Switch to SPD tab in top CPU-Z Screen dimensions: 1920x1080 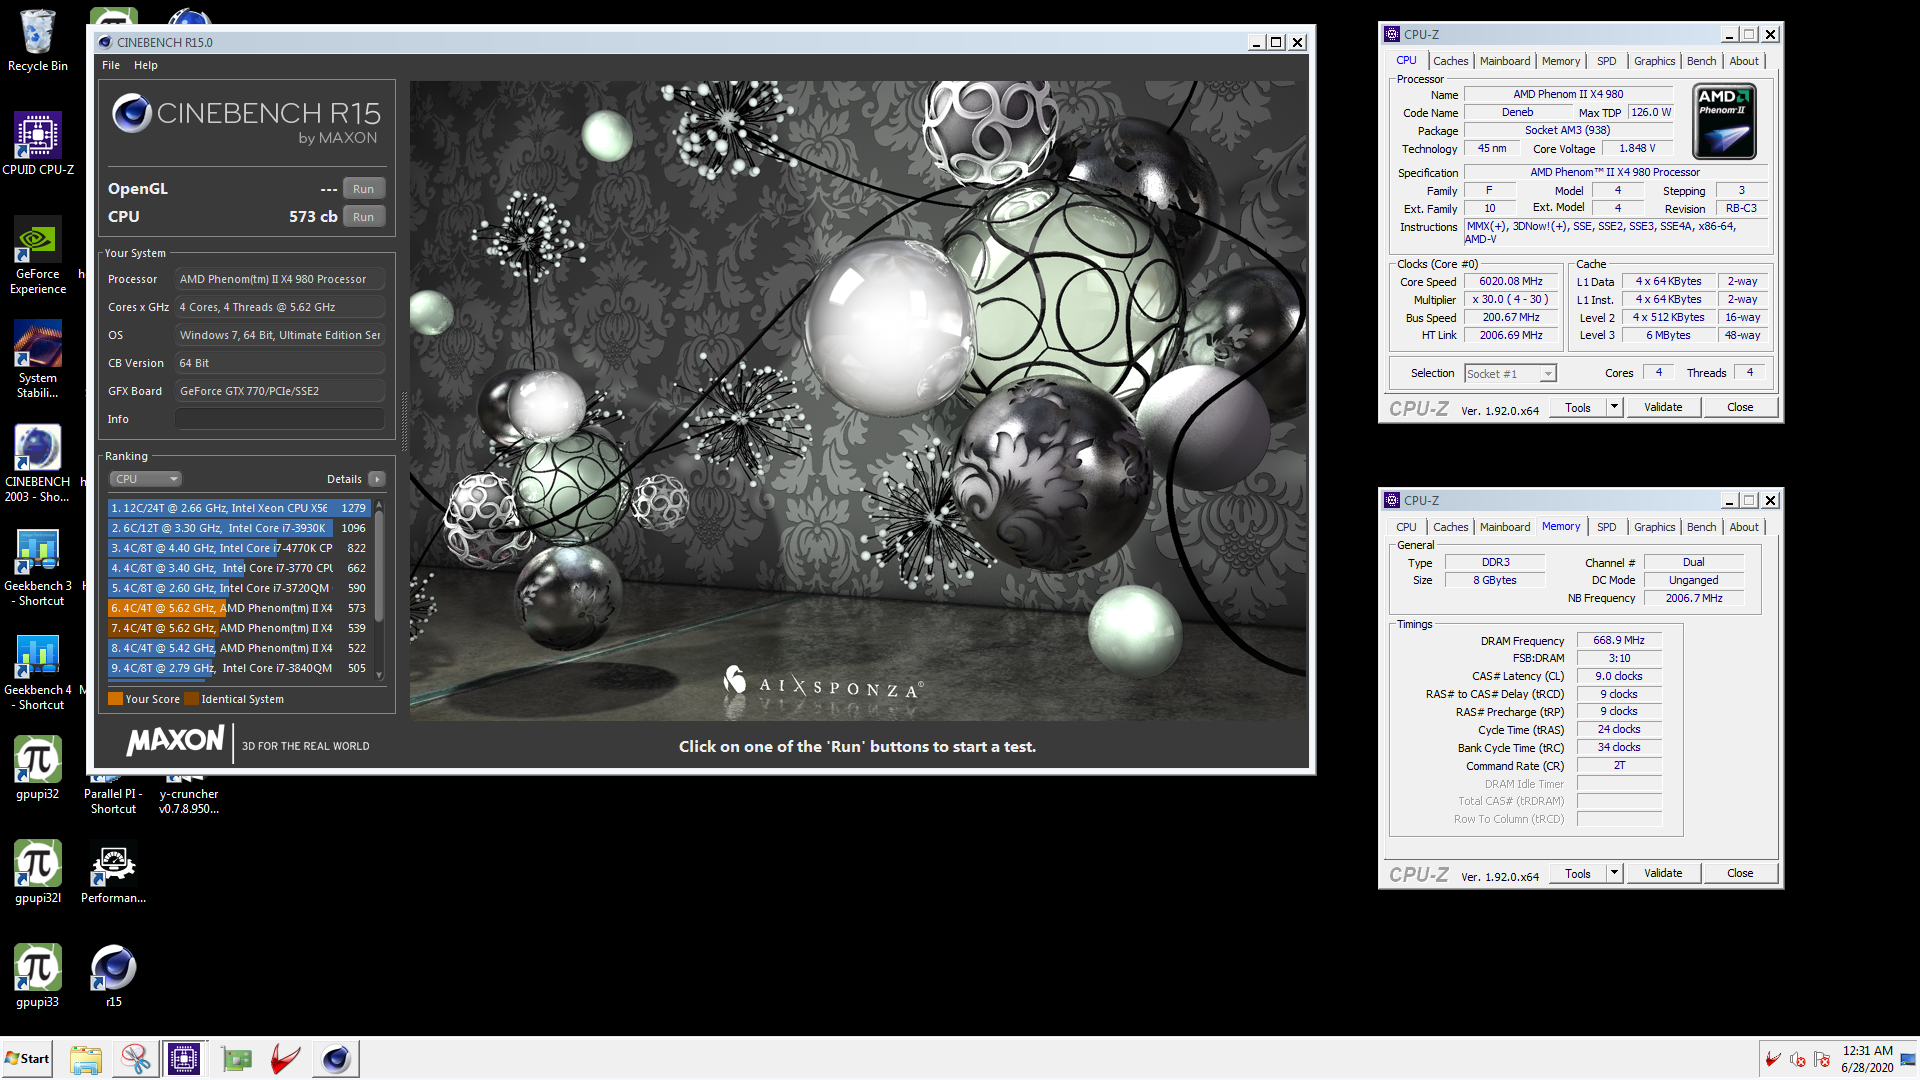pyautogui.click(x=1606, y=61)
